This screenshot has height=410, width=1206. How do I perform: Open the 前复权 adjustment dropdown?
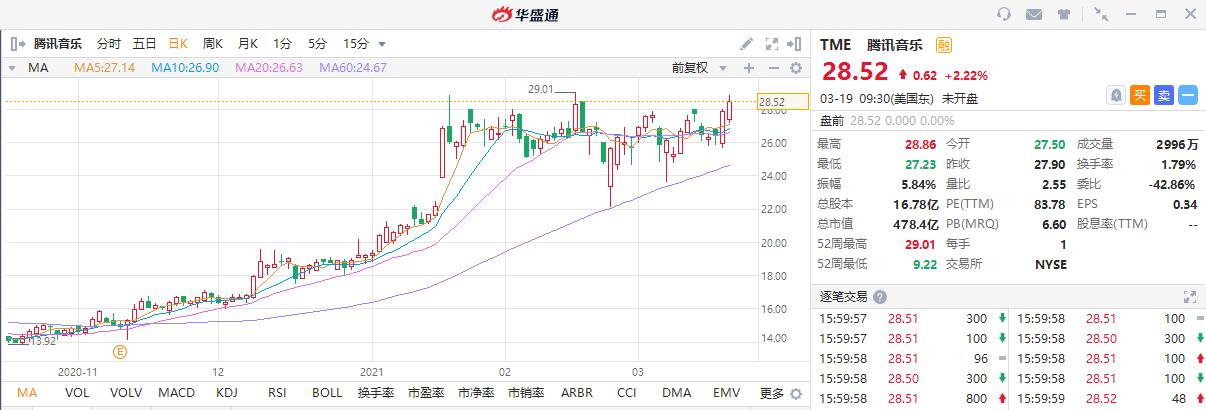coord(696,68)
